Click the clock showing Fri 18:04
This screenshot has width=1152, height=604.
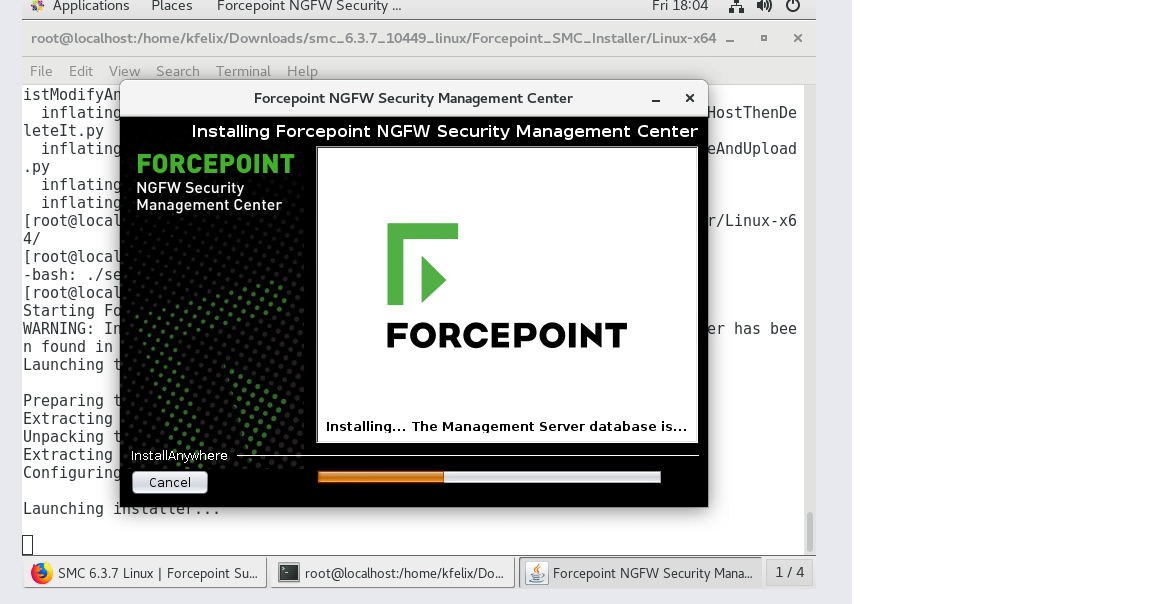pos(680,6)
